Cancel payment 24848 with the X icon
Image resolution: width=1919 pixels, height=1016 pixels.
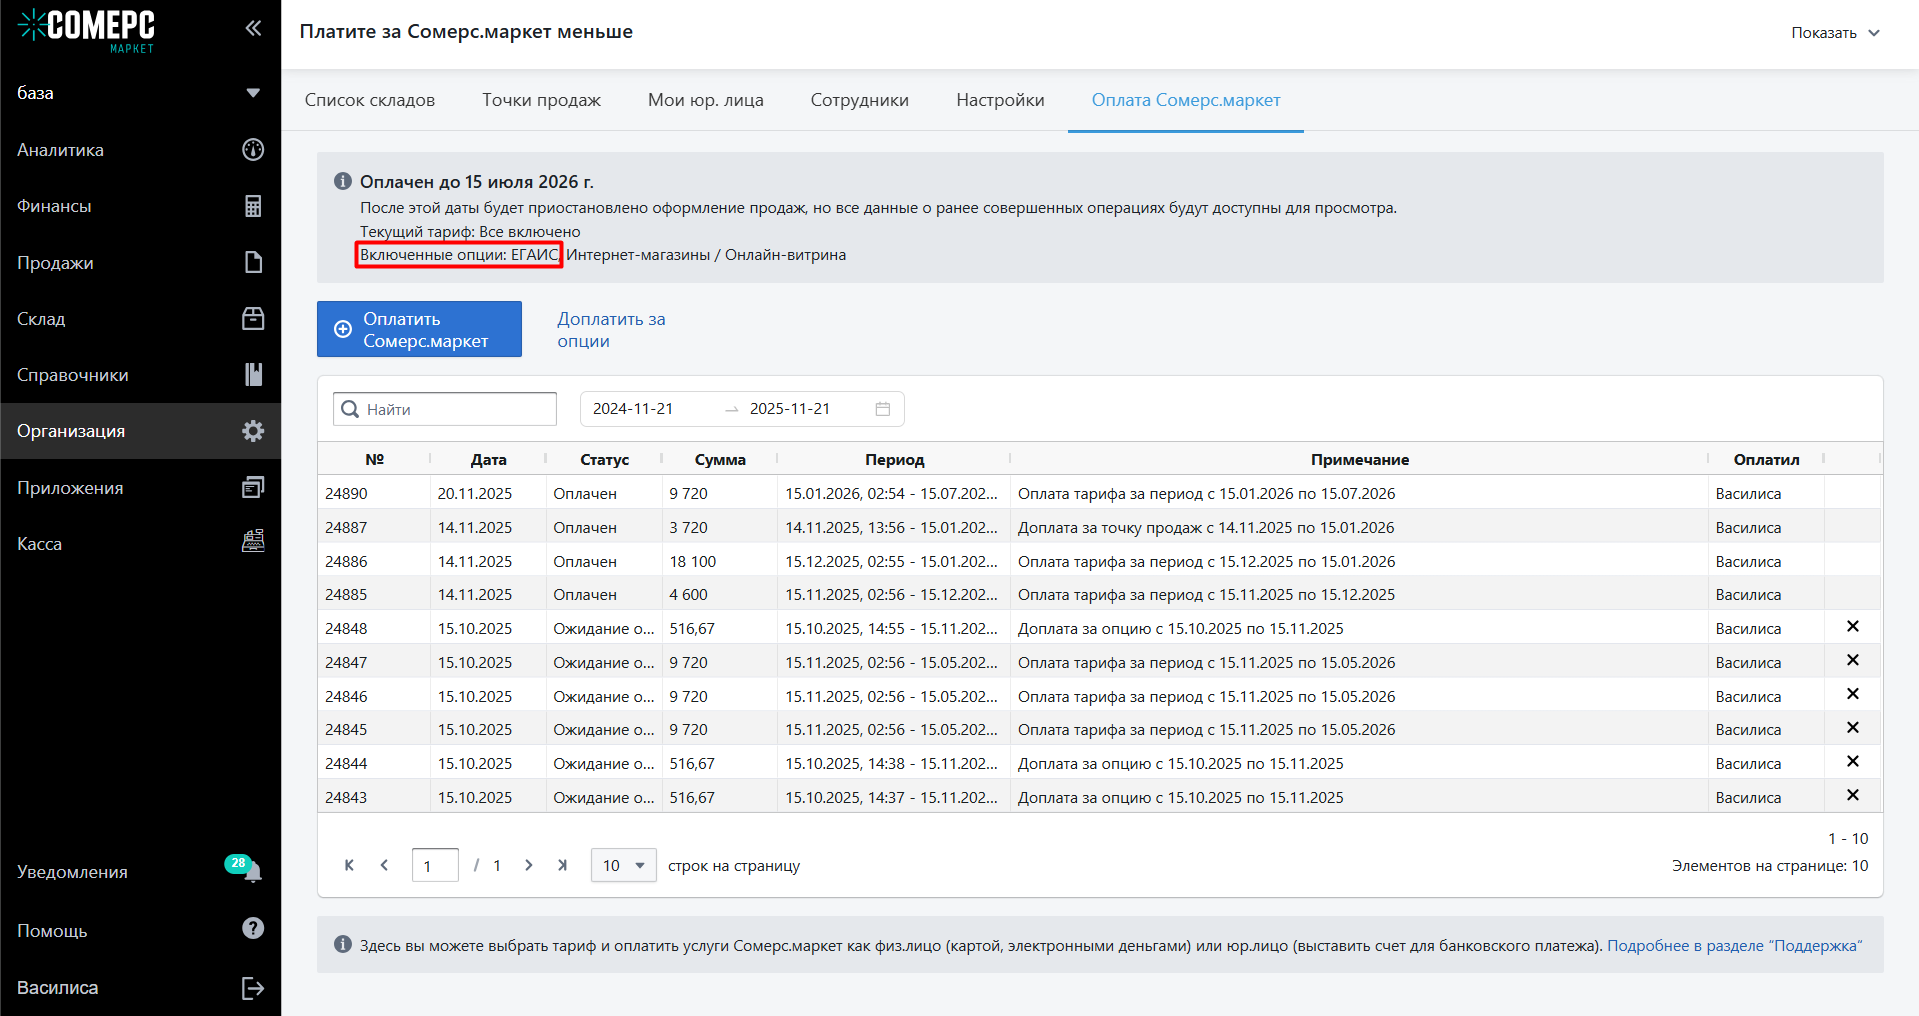[1852, 627]
